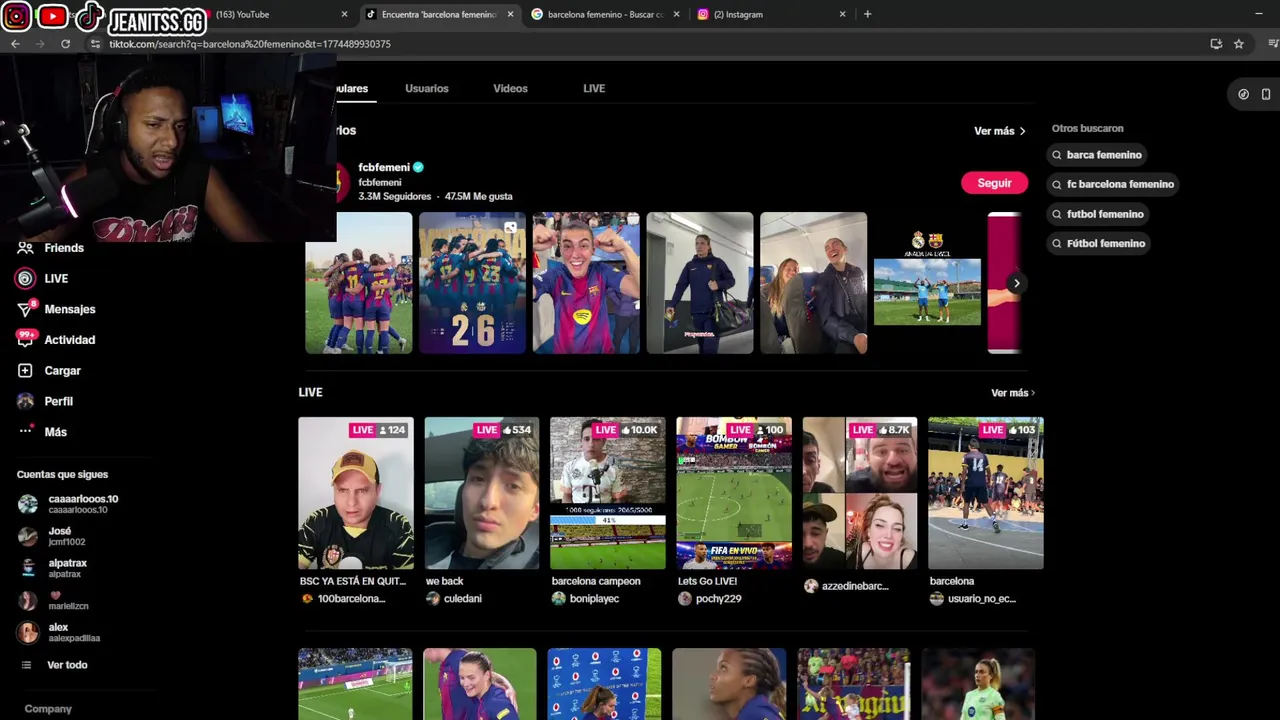This screenshot has width=1280, height=720.
Task: Click the address bar URL field
Action: 640,44
